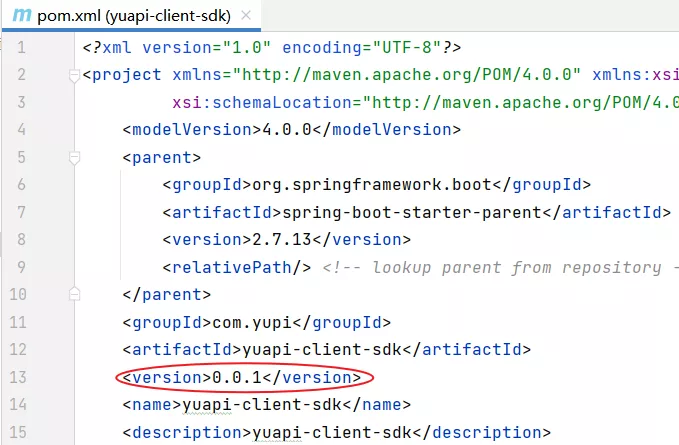Click the lookup parent from repository comment
The image size is (679, 445).
tap(500, 268)
